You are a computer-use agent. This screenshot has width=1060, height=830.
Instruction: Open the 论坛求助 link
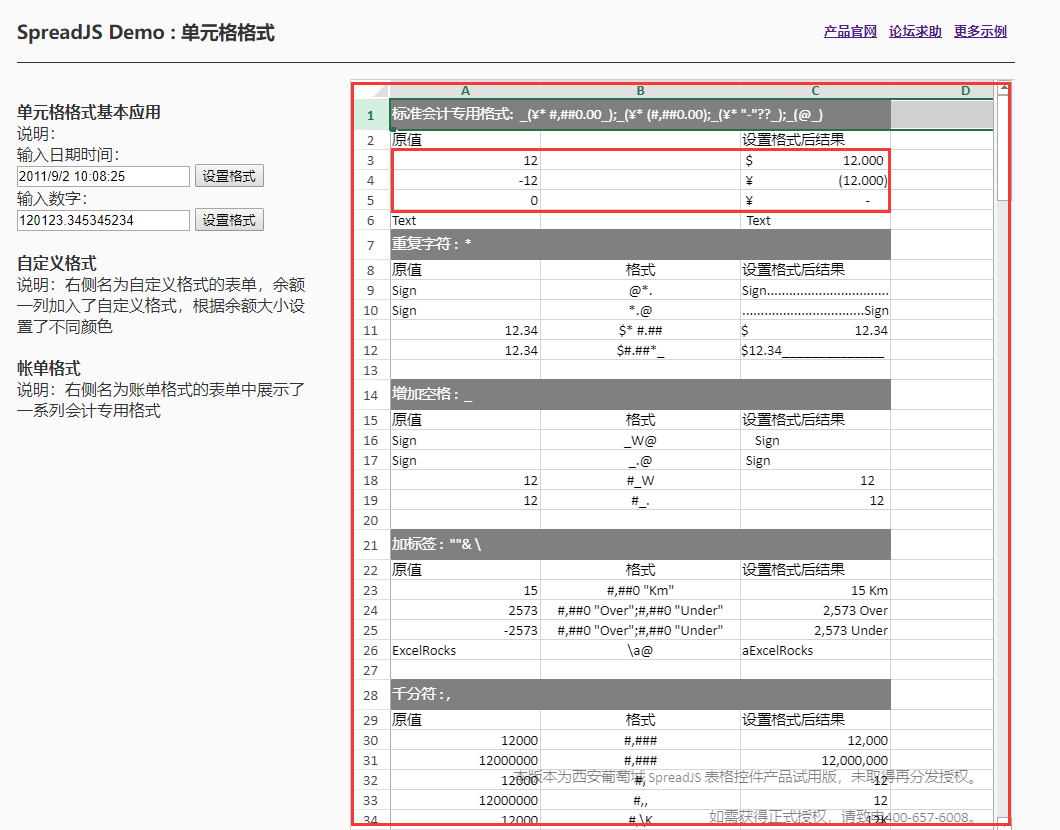pyautogui.click(x=915, y=31)
